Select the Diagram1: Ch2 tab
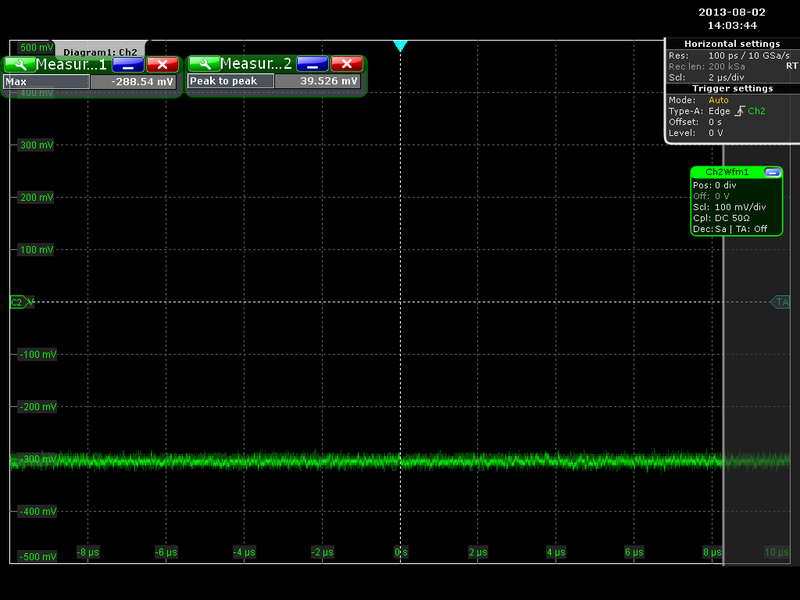Viewport: 800px width, 600px height. (99, 51)
